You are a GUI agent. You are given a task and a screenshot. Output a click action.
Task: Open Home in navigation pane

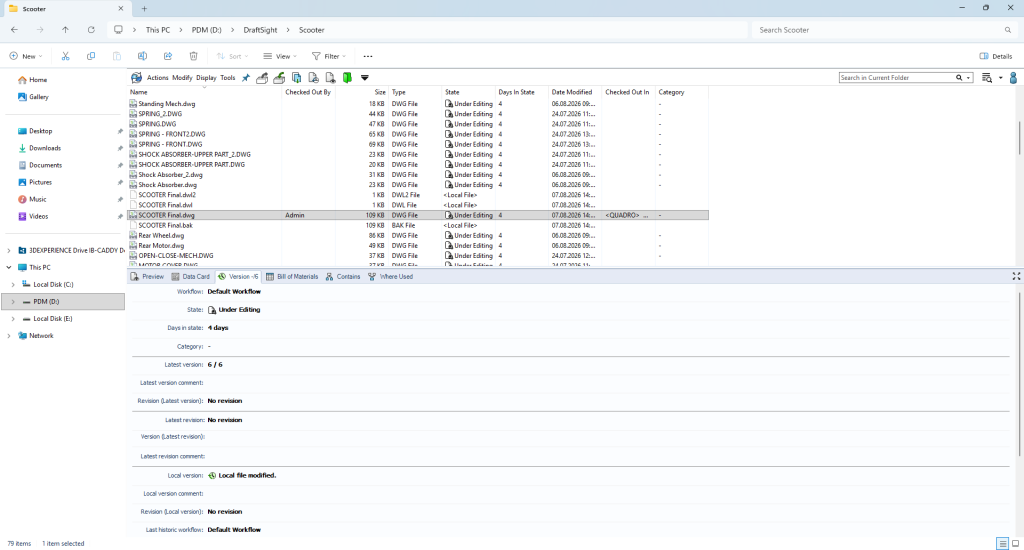[33, 80]
